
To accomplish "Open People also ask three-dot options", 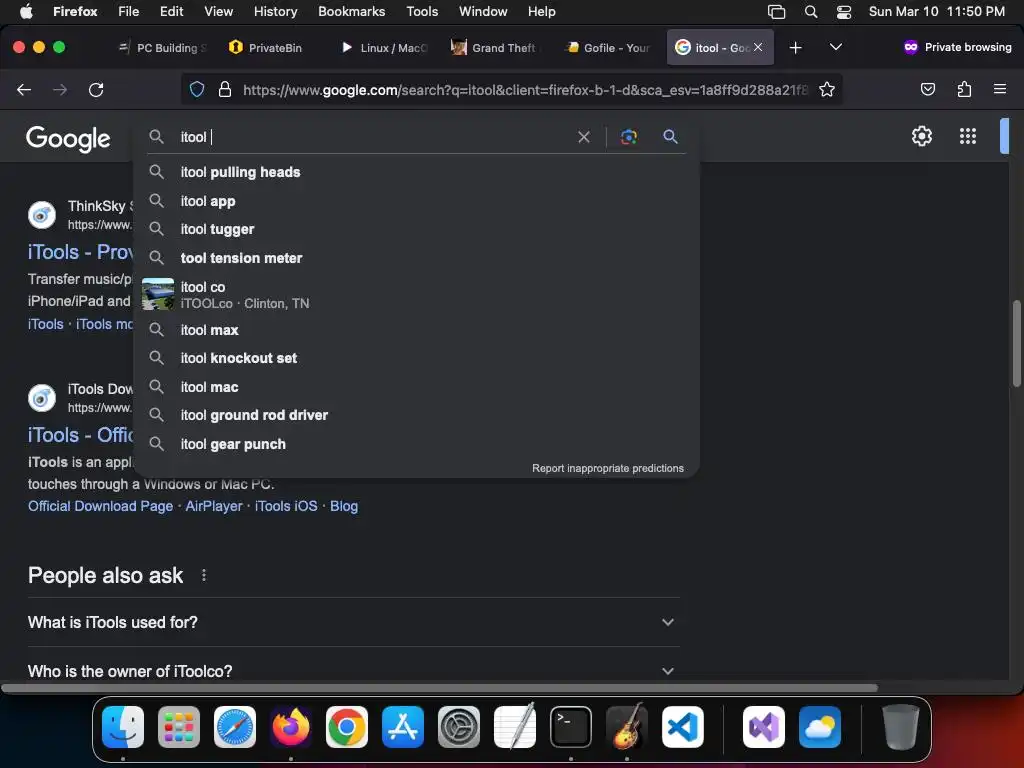I will click(x=204, y=575).
